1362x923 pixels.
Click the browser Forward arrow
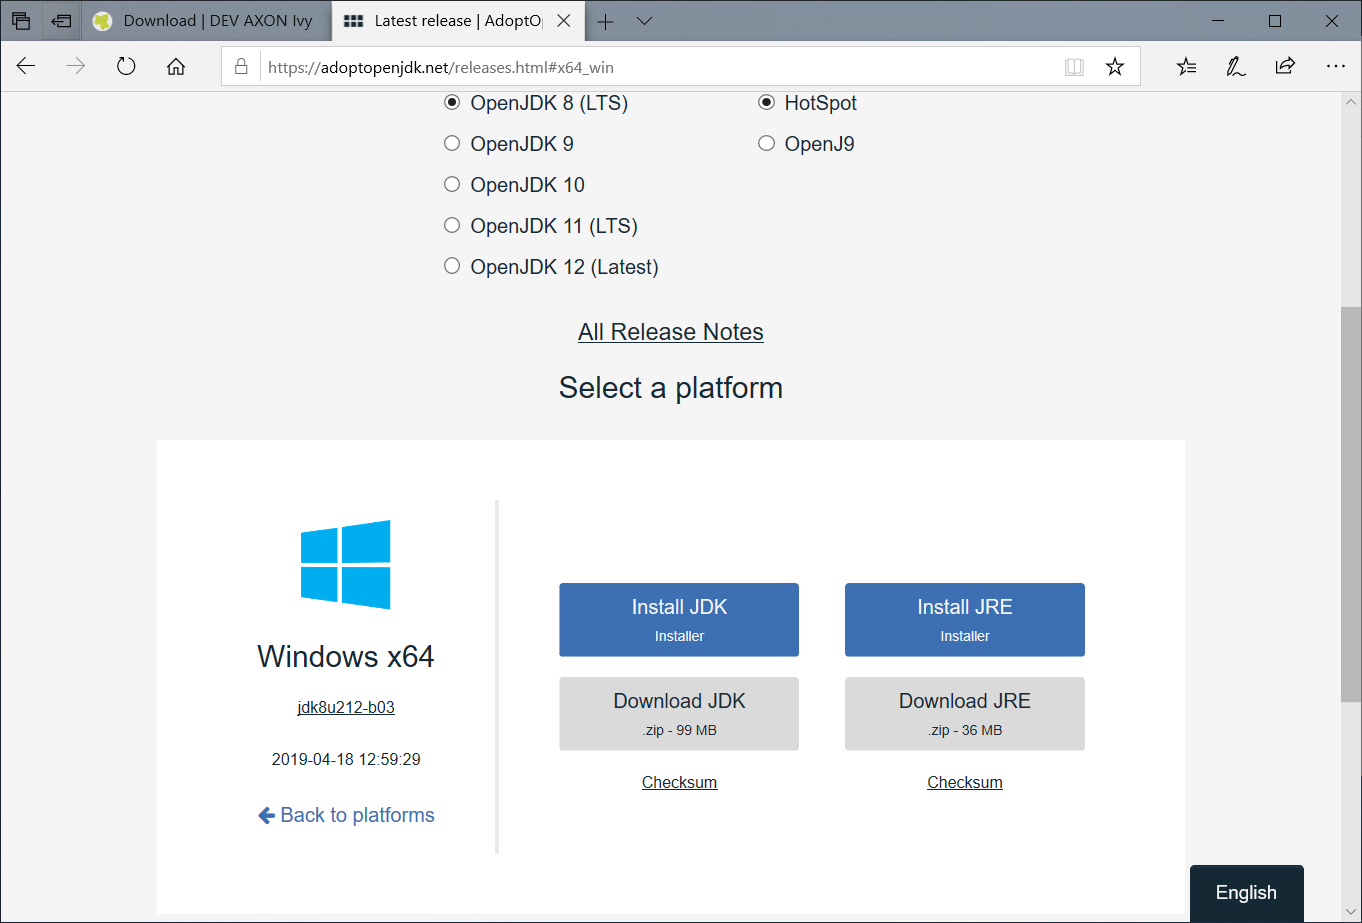(75, 67)
